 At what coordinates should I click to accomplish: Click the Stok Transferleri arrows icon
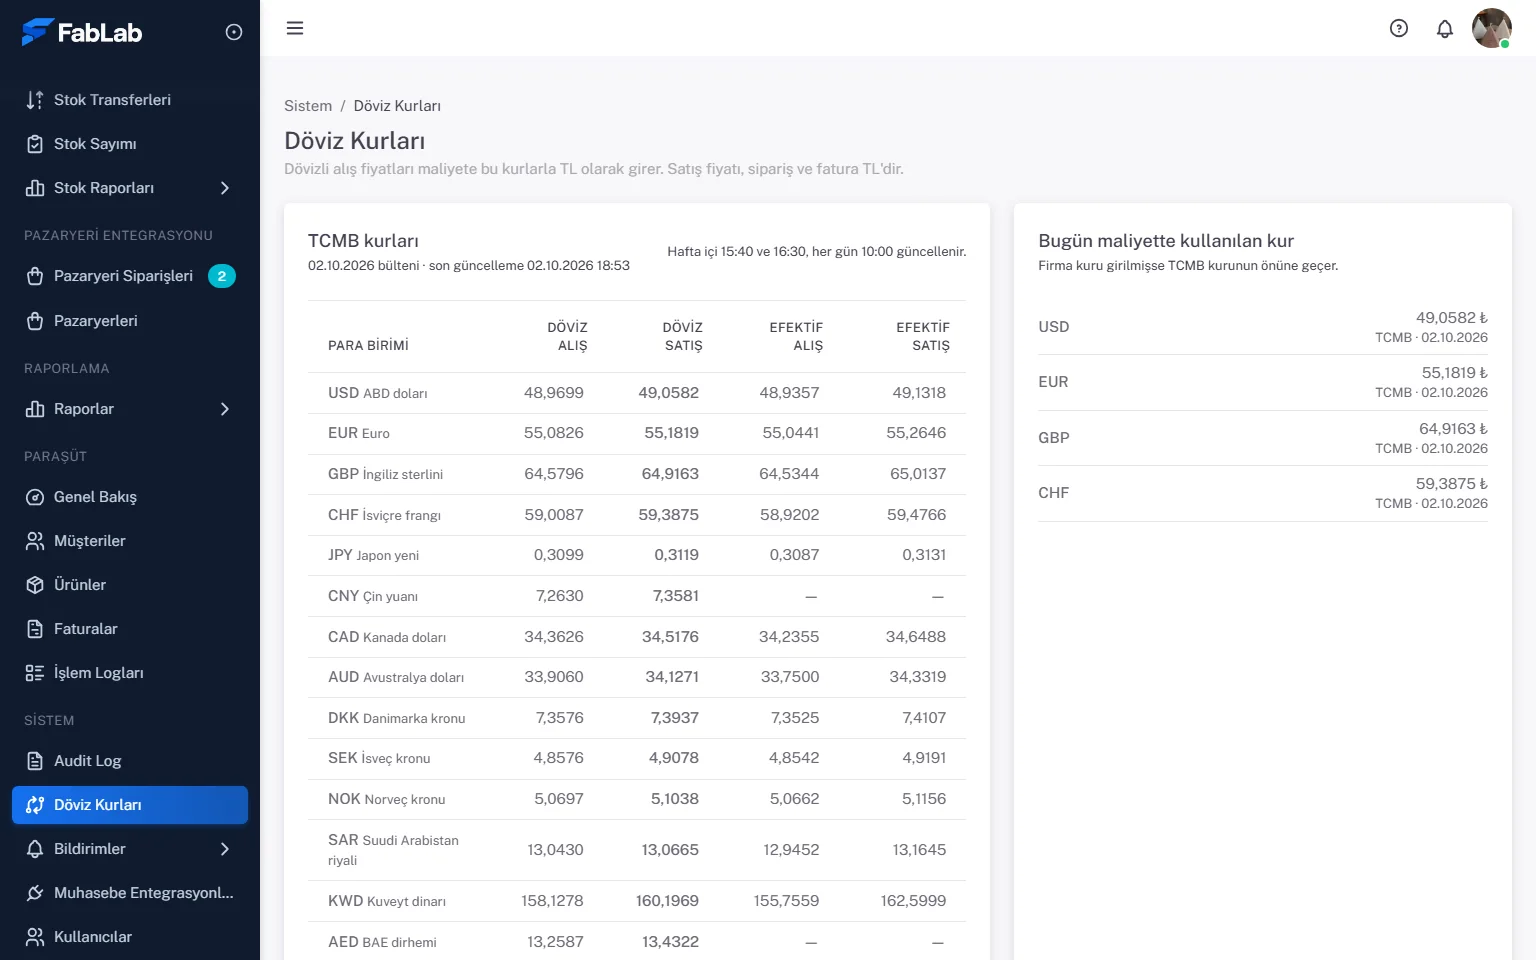[35, 100]
